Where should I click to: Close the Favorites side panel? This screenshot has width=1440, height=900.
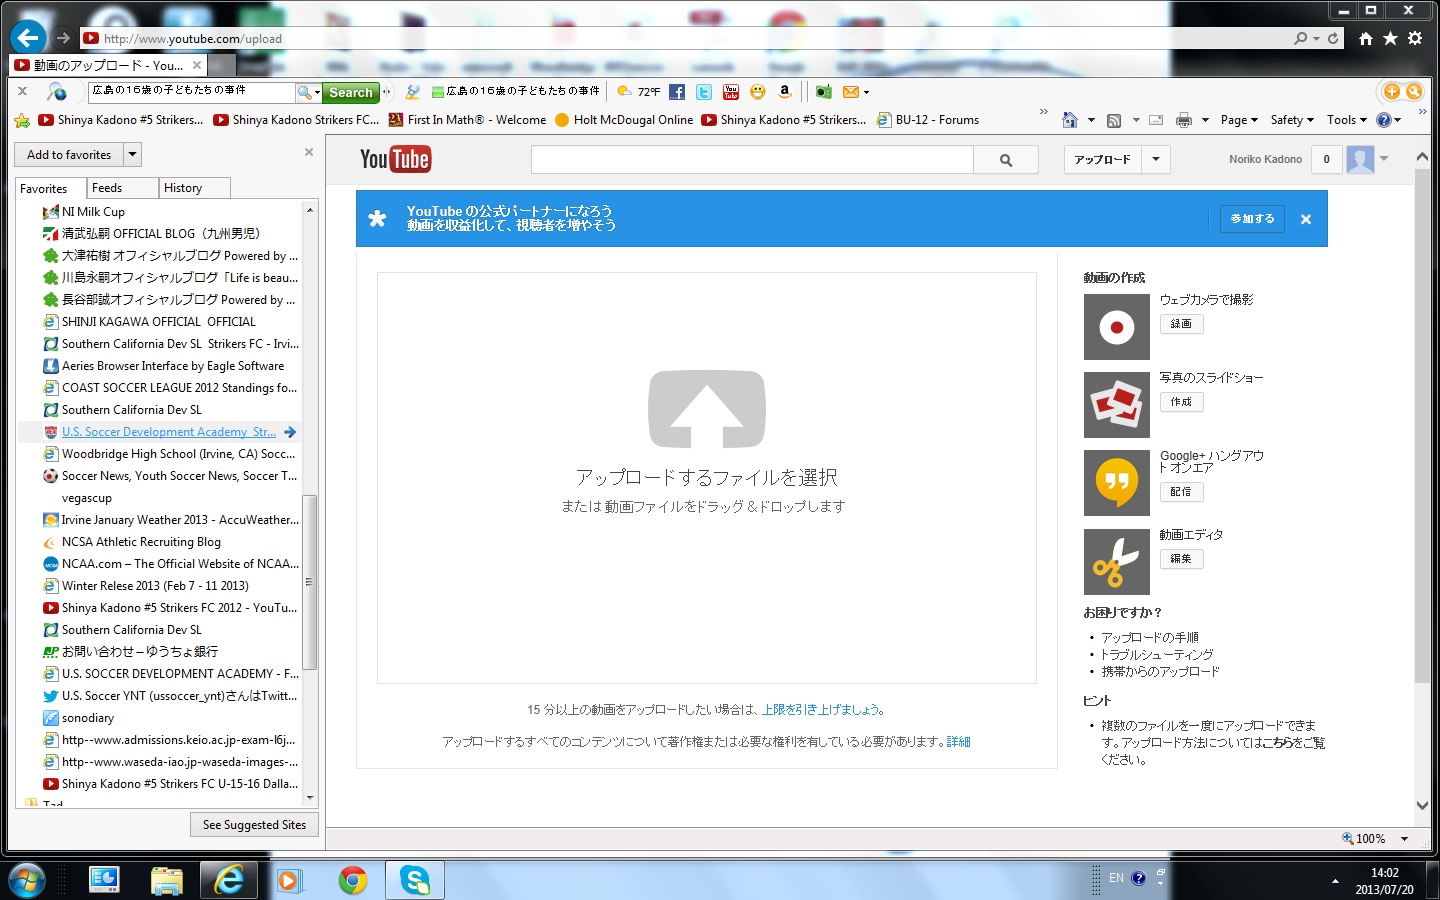[309, 152]
